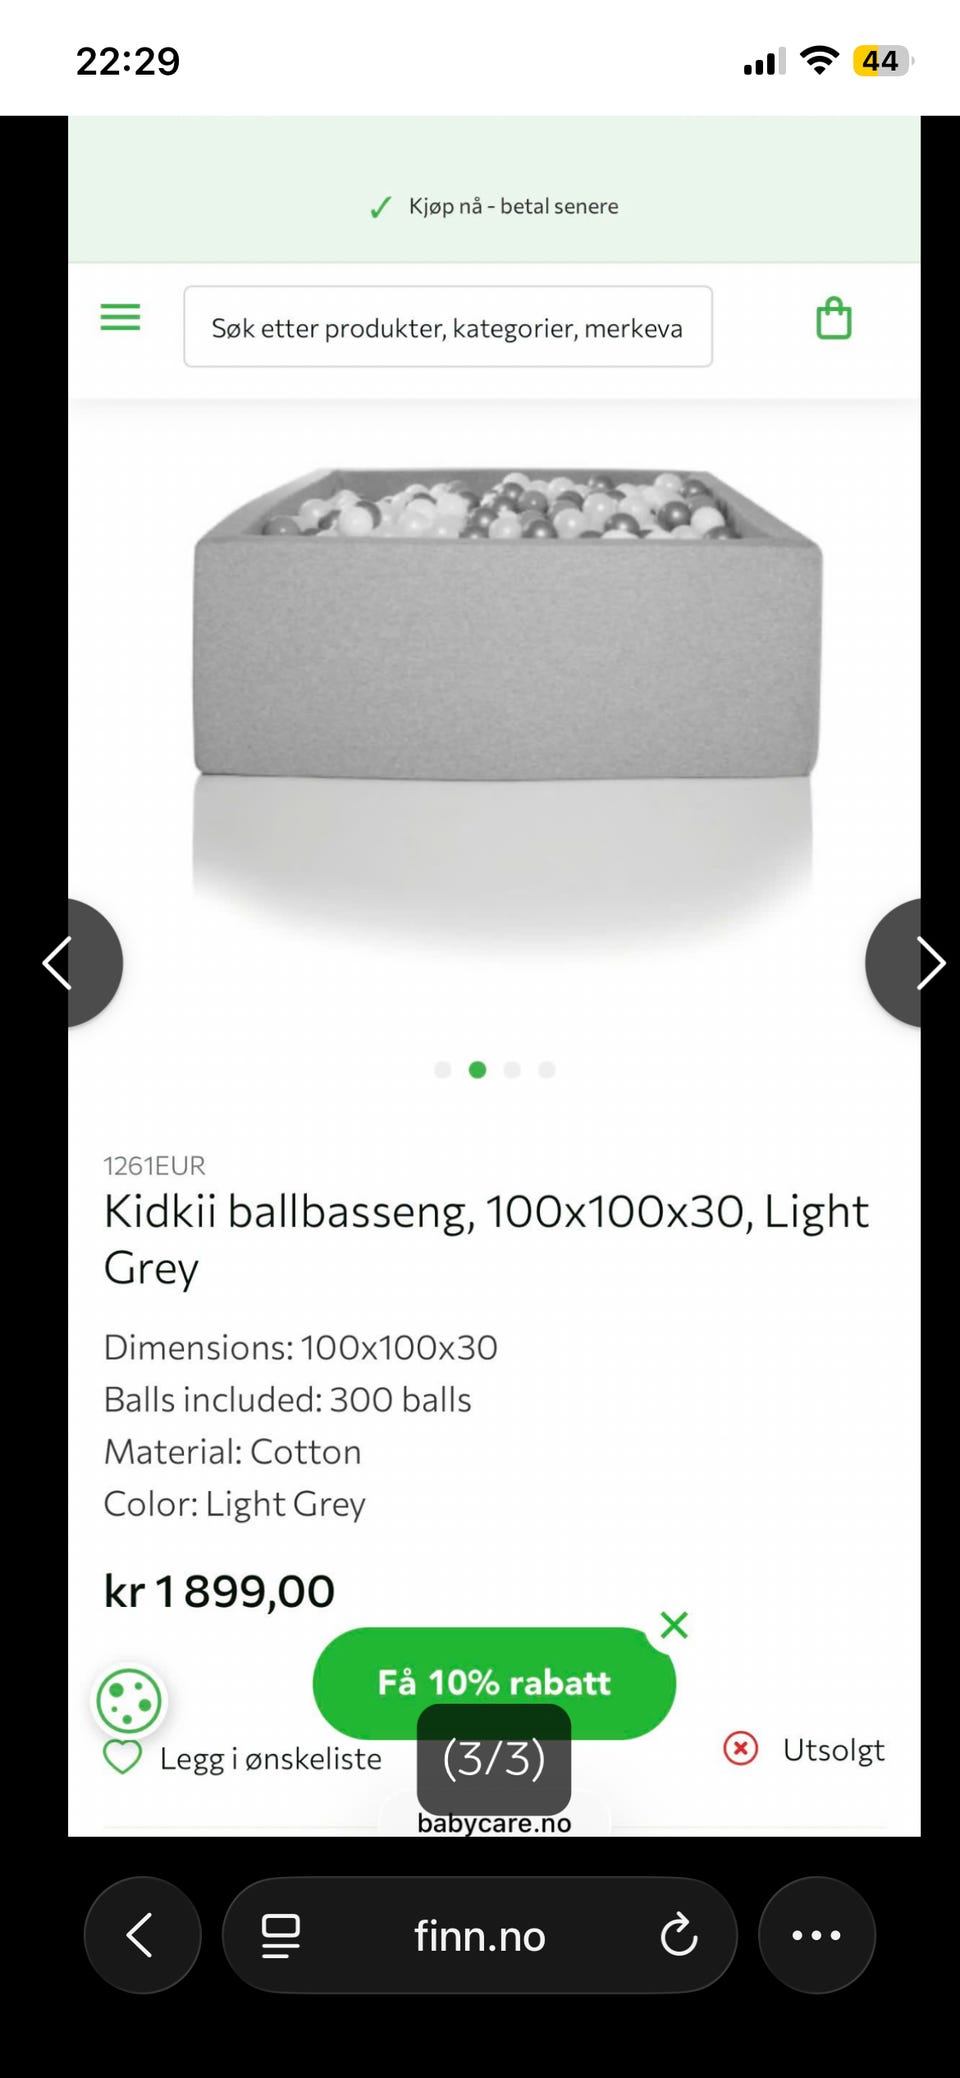Screen dimensions: 960x2078
Task: Show next image with right arrow
Action: [x=906, y=963]
